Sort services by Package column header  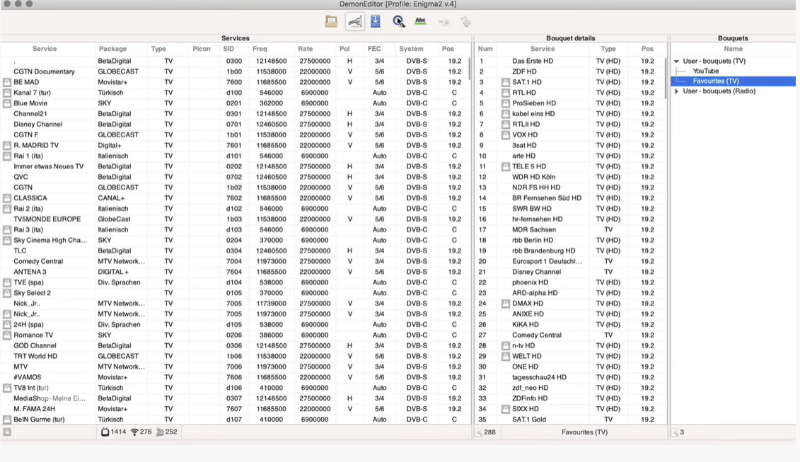pos(113,48)
